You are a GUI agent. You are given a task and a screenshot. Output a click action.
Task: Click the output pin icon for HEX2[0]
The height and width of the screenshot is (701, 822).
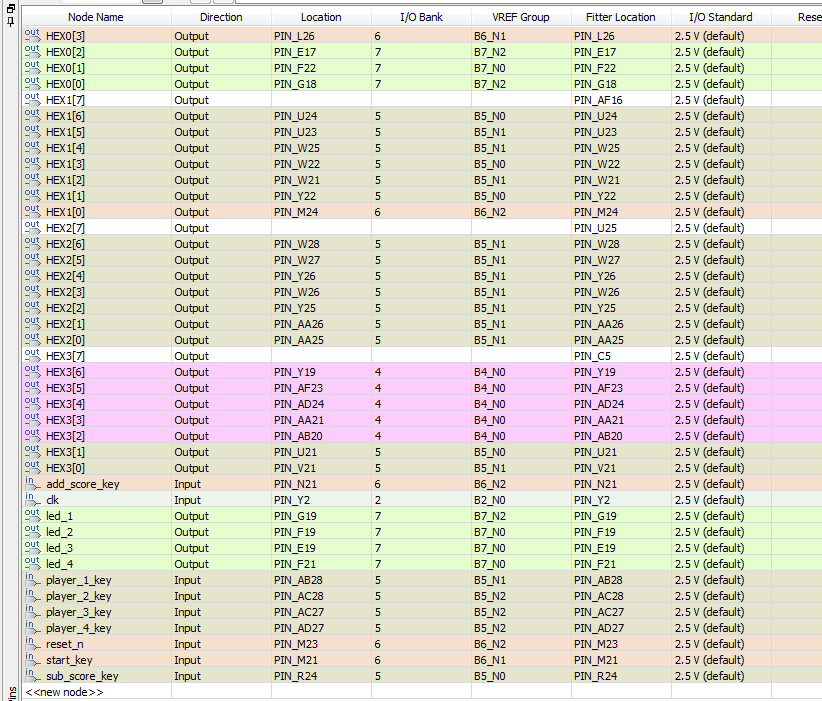pyautogui.click(x=32, y=339)
